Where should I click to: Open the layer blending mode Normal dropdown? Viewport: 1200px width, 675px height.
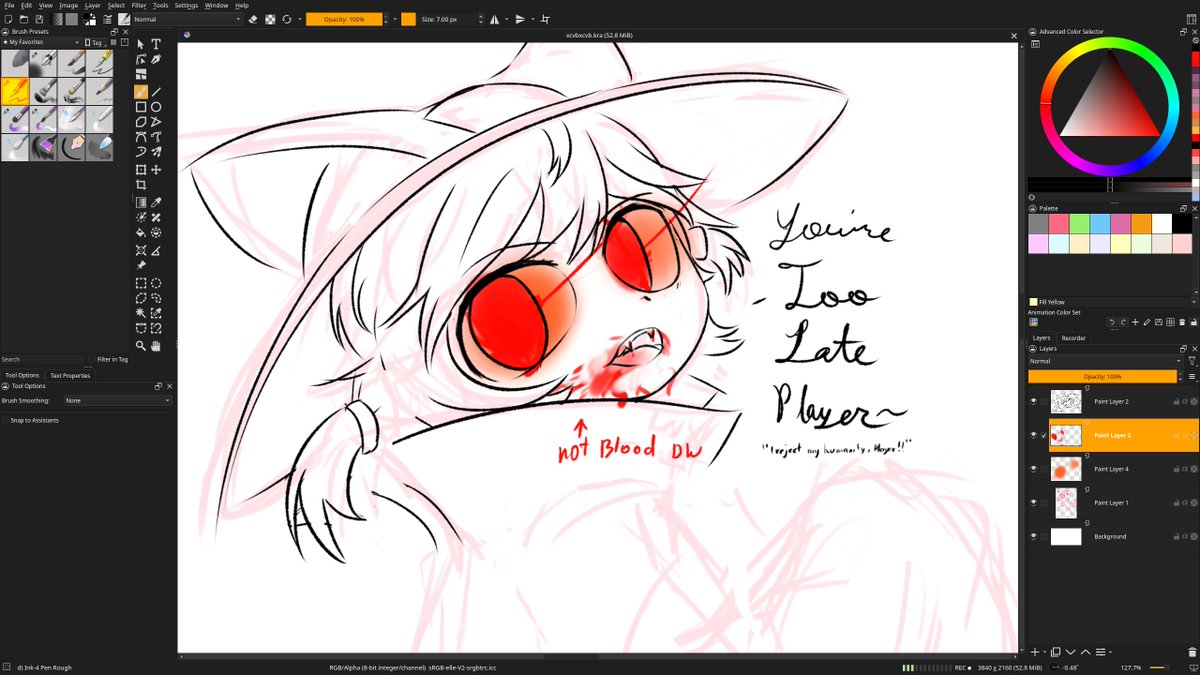pos(1104,361)
